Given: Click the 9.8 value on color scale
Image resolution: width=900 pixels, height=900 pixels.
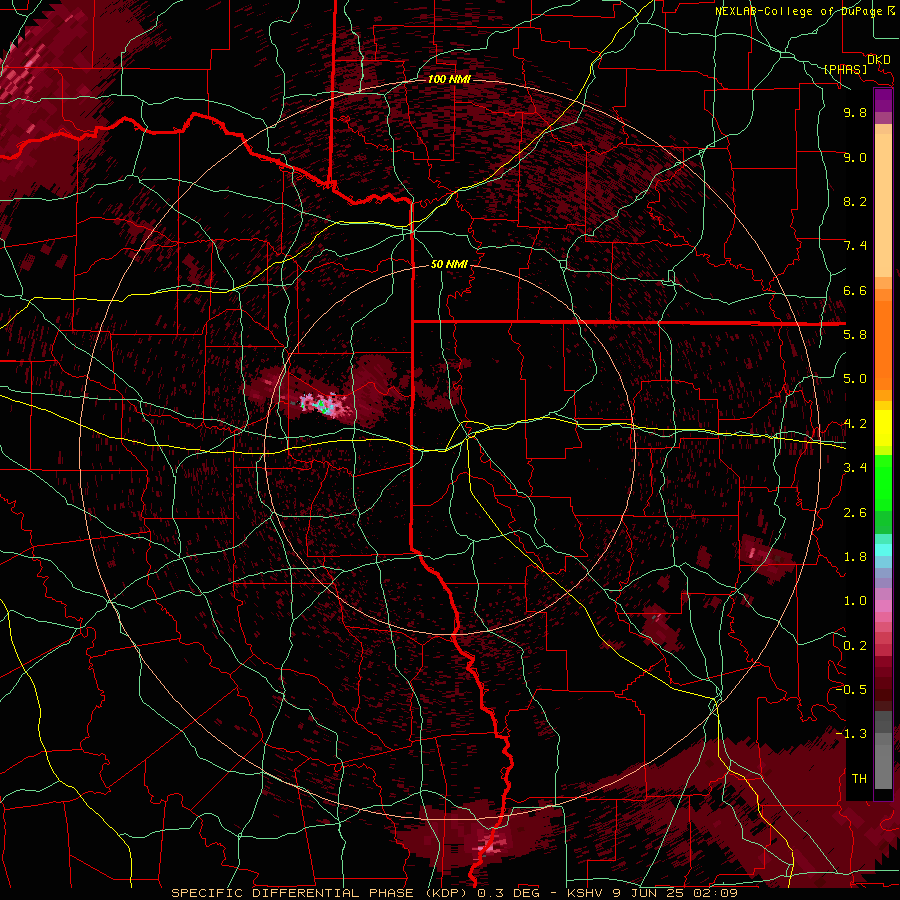Looking at the screenshot, I should pos(855,112).
